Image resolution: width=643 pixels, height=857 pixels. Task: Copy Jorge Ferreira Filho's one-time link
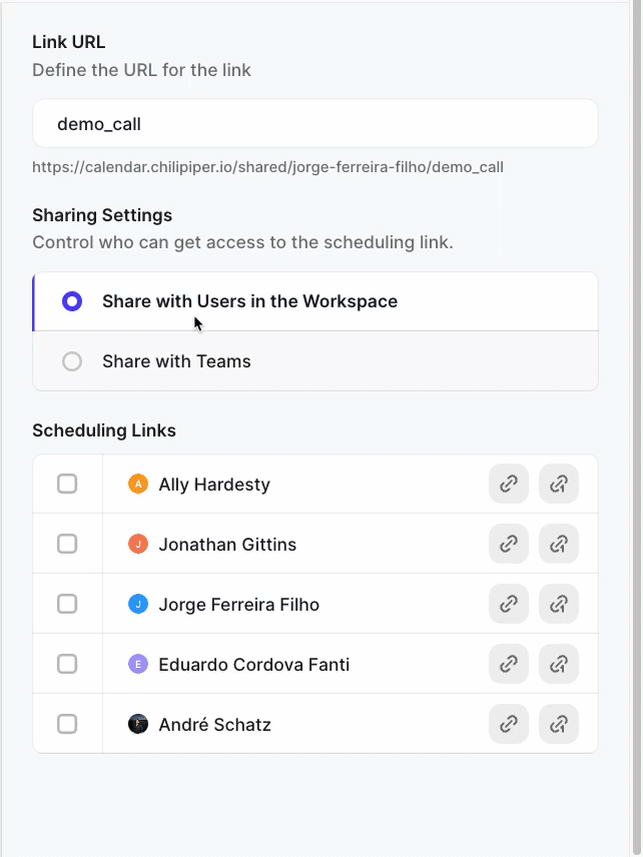point(558,604)
